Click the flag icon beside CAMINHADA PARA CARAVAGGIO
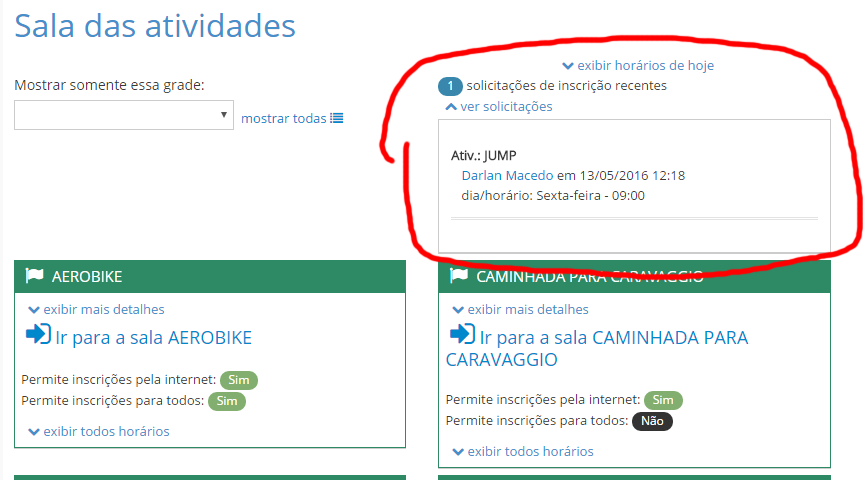863x480 pixels. coord(459,275)
